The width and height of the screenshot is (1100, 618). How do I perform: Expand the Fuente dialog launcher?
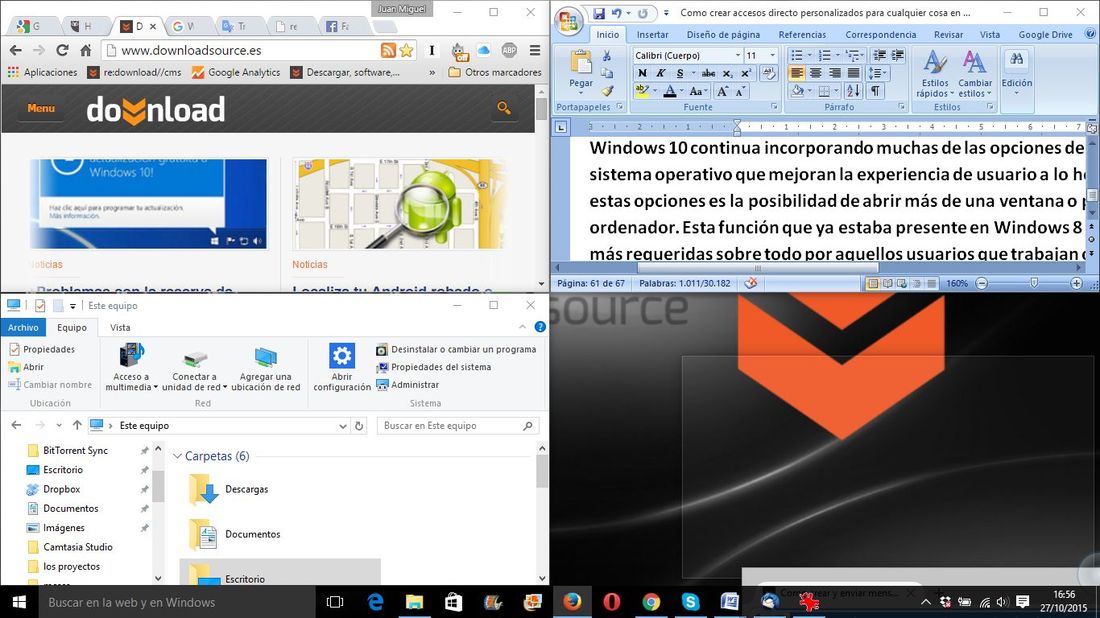point(774,107)
